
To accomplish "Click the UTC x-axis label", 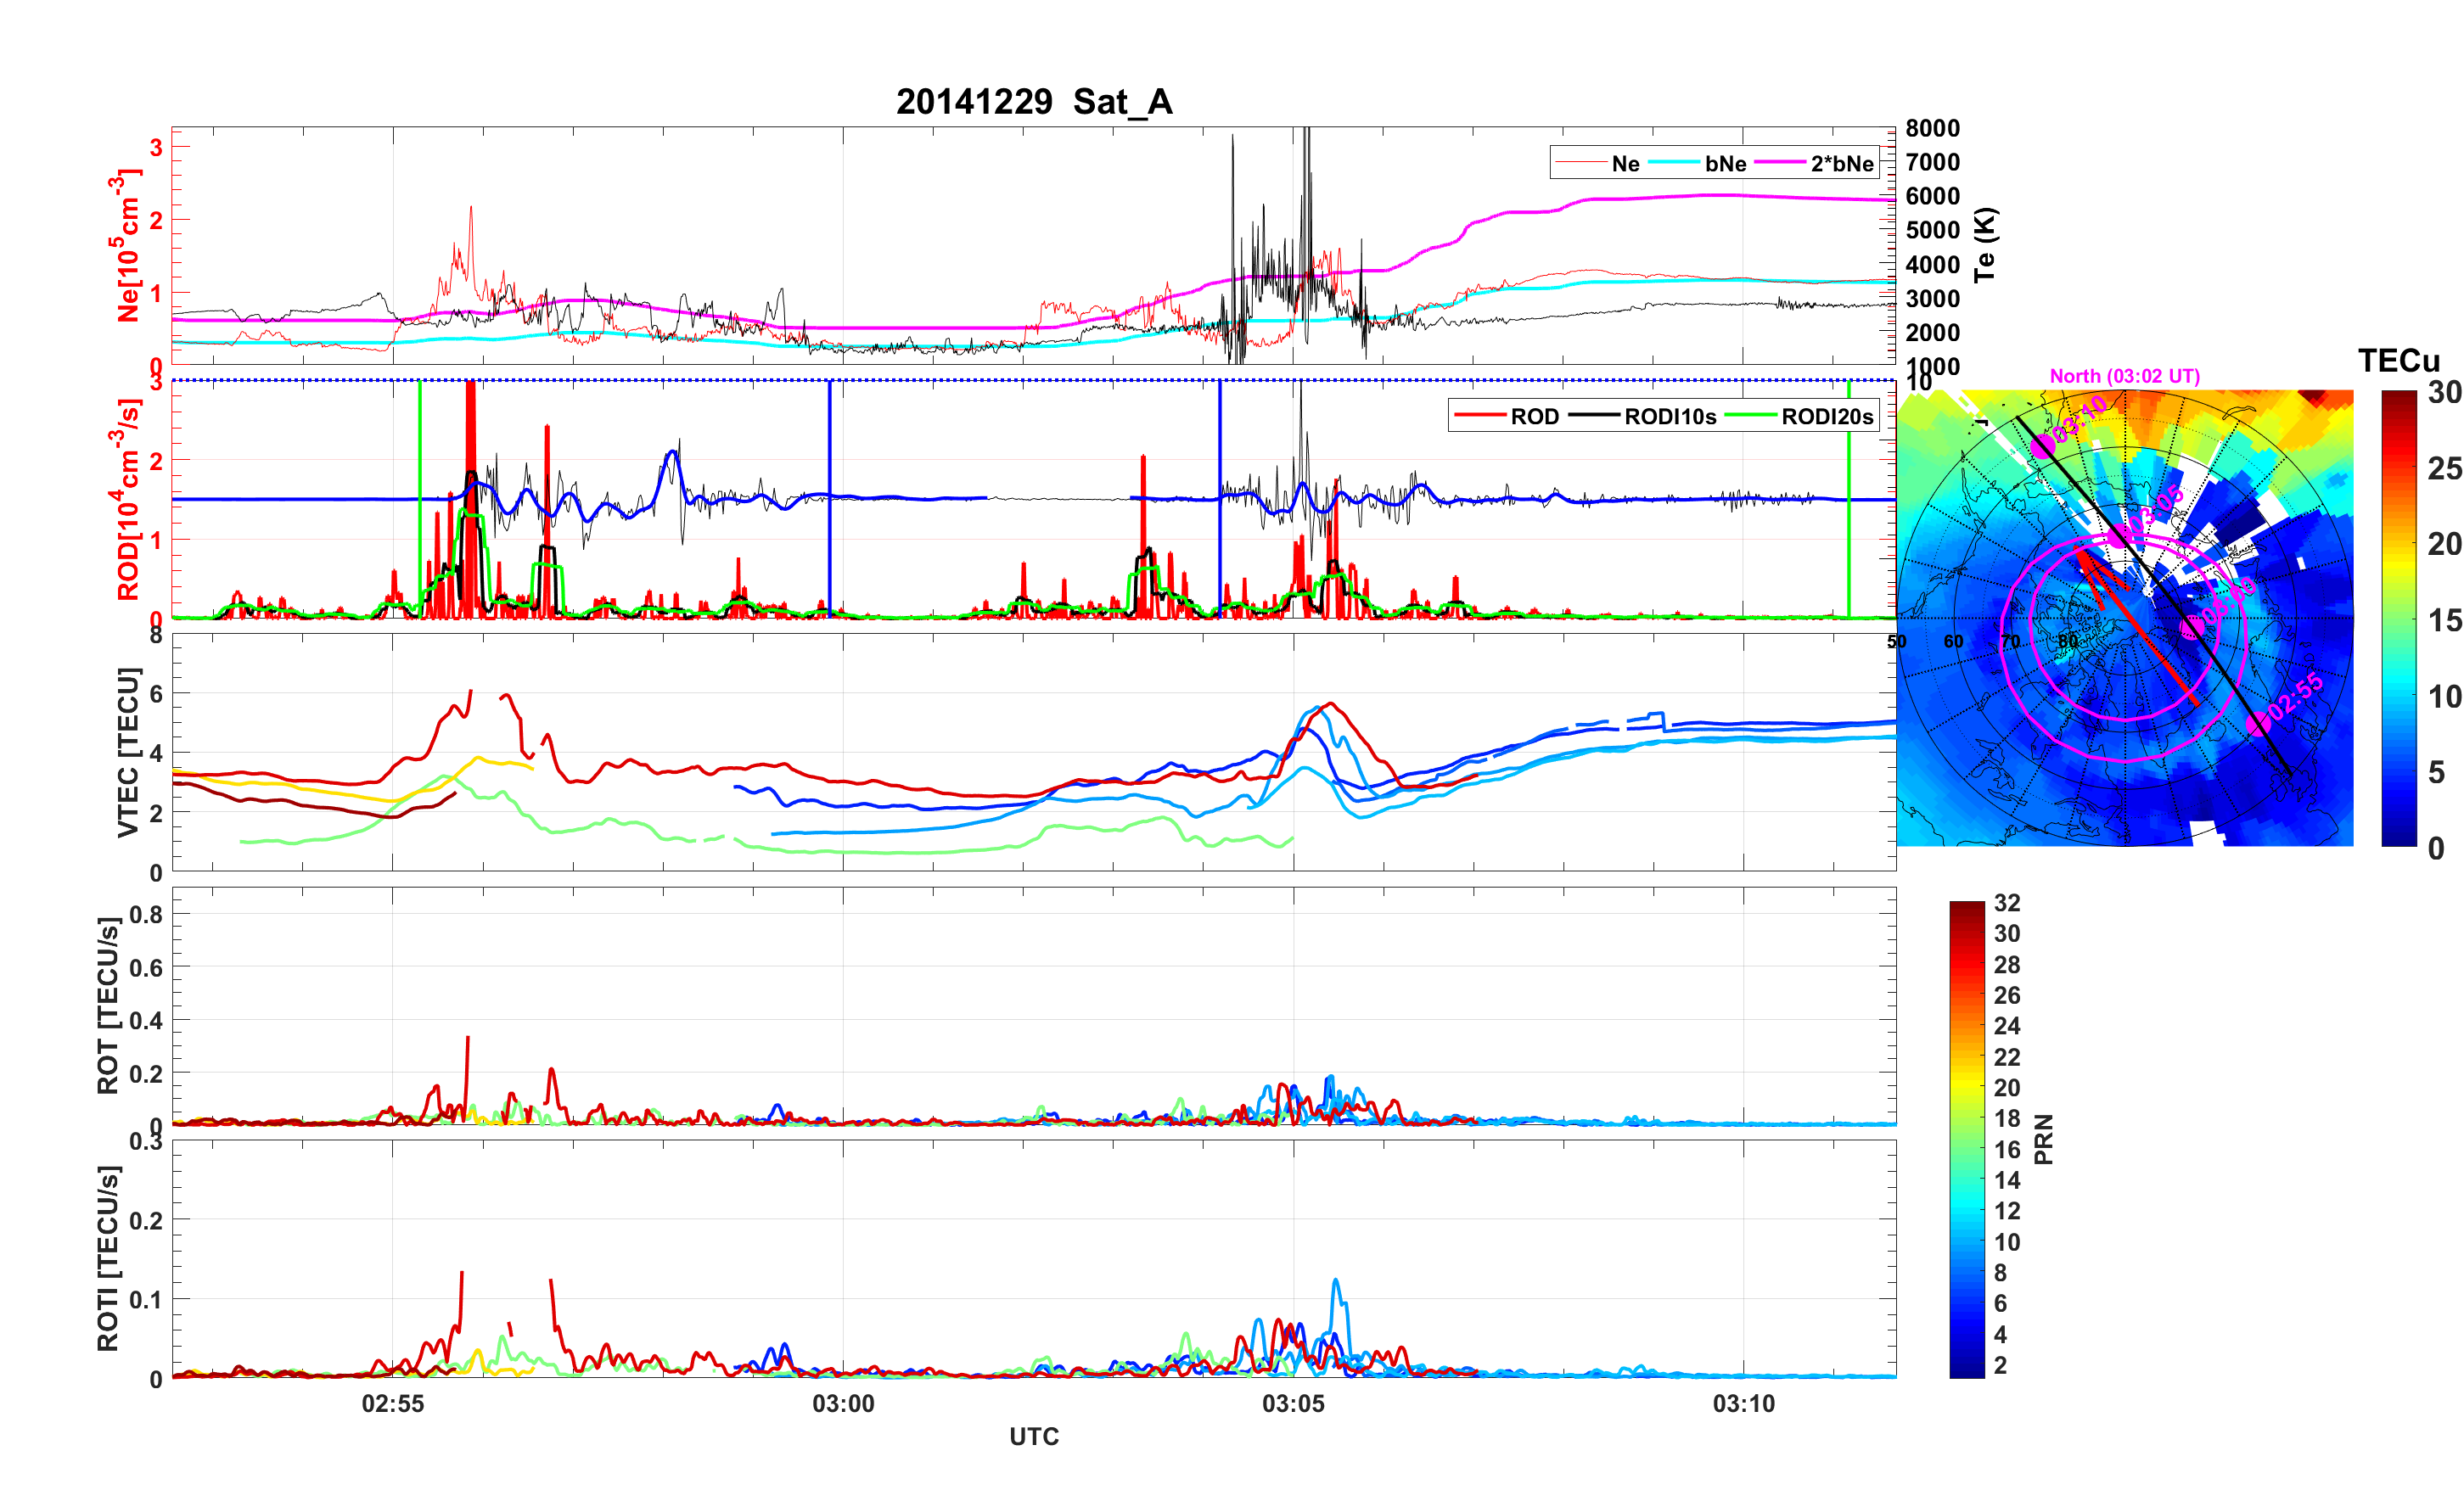I will (1033, 1437).
